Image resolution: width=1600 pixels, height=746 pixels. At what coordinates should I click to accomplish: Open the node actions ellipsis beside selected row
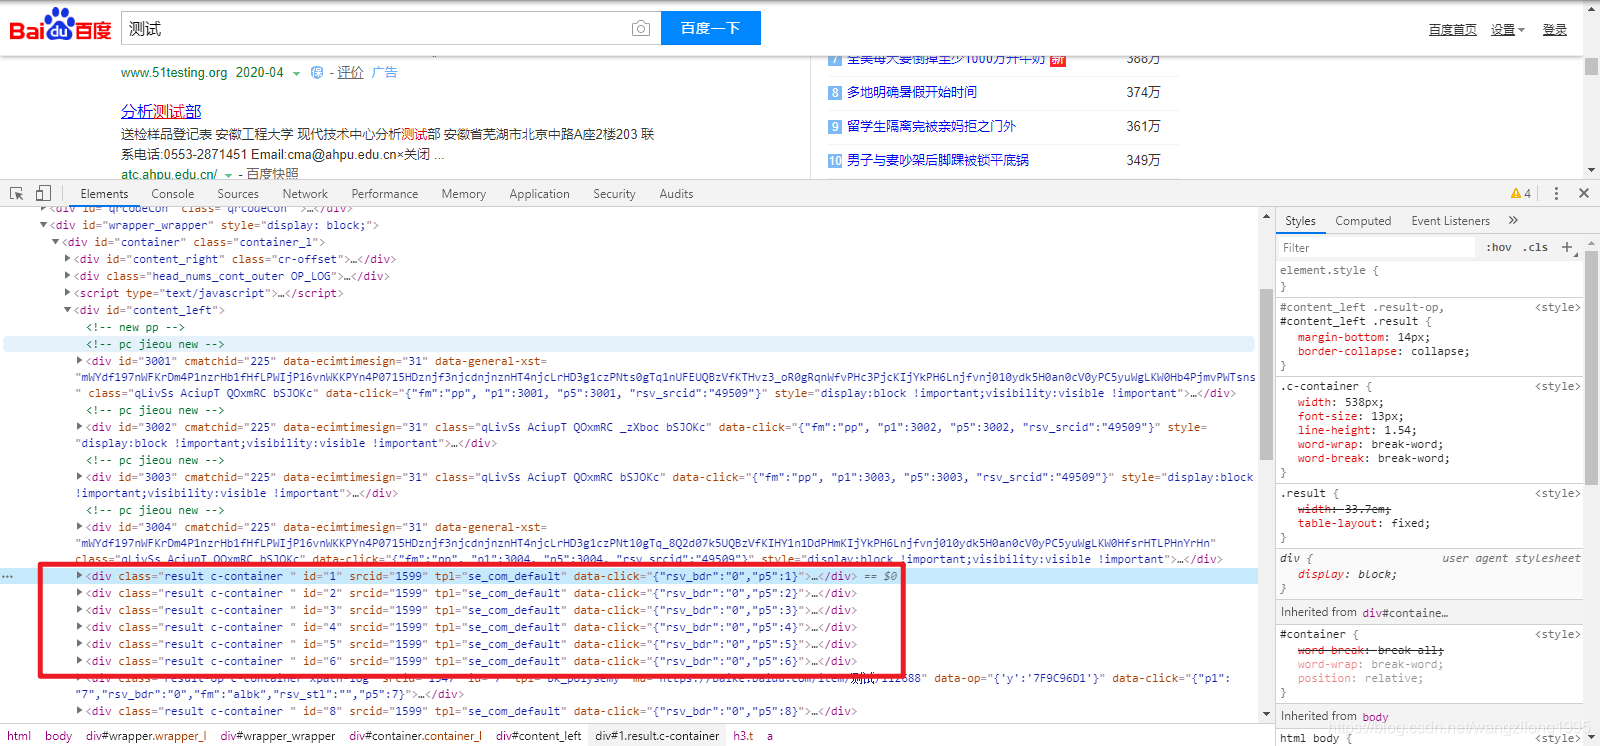(x=8, y=577)
